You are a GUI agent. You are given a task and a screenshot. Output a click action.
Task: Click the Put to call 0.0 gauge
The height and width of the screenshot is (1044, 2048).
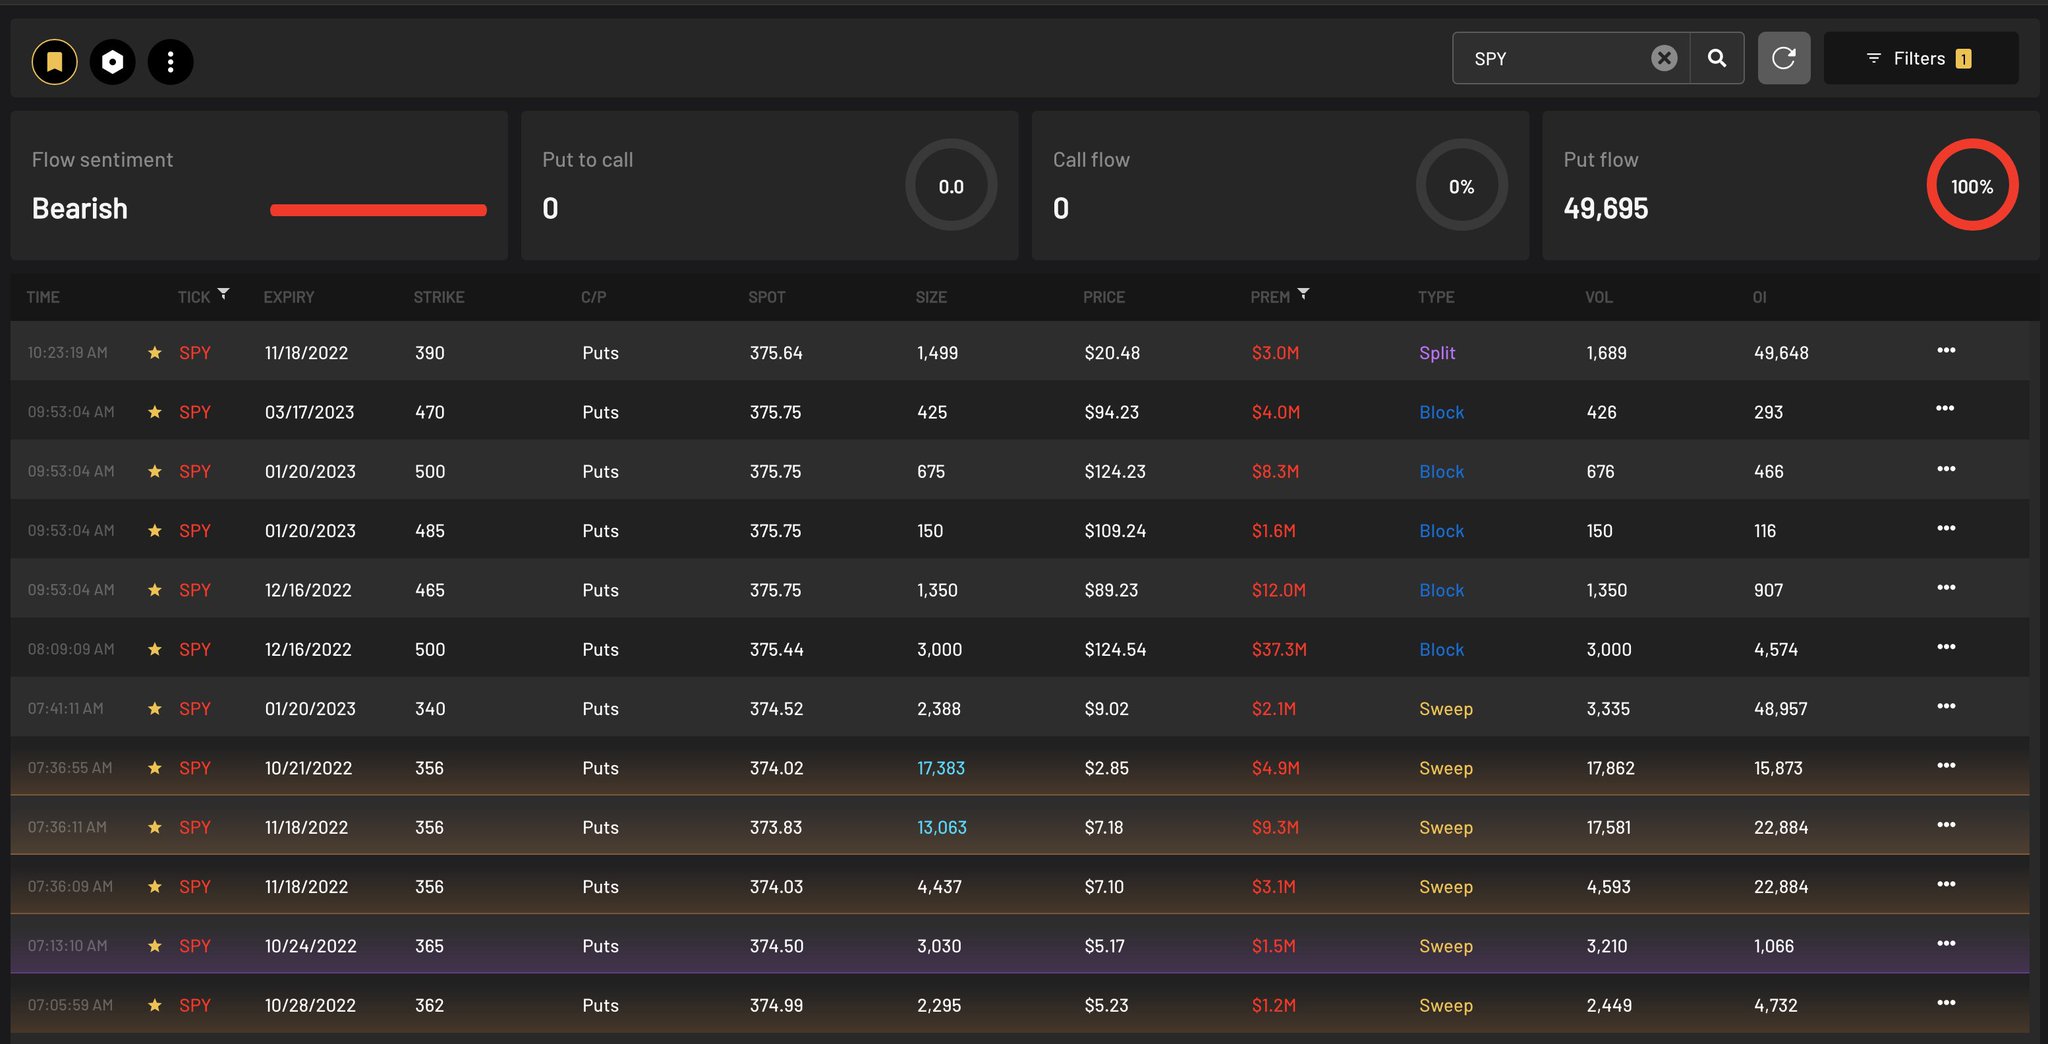tap(951, 185)
